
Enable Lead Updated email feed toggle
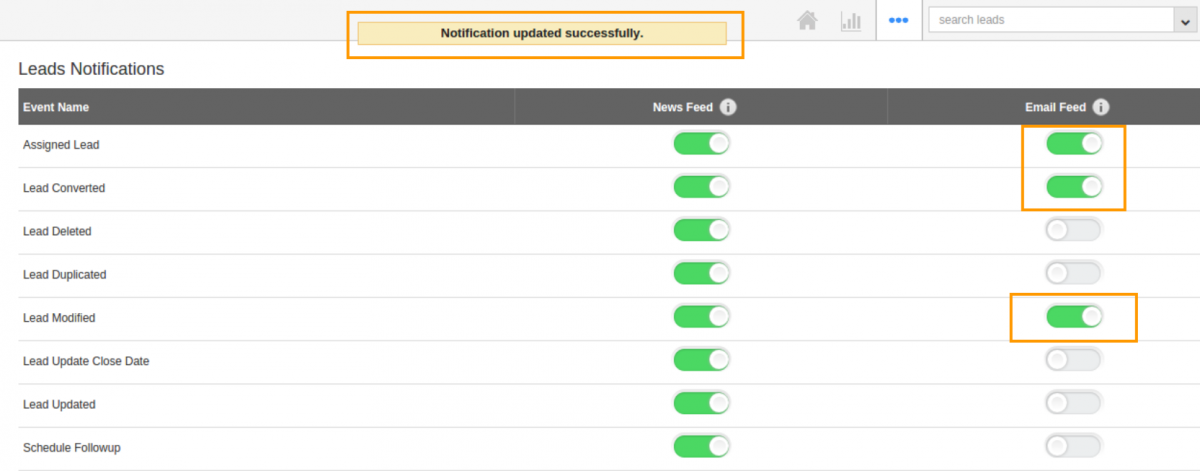coord(1074,403)
